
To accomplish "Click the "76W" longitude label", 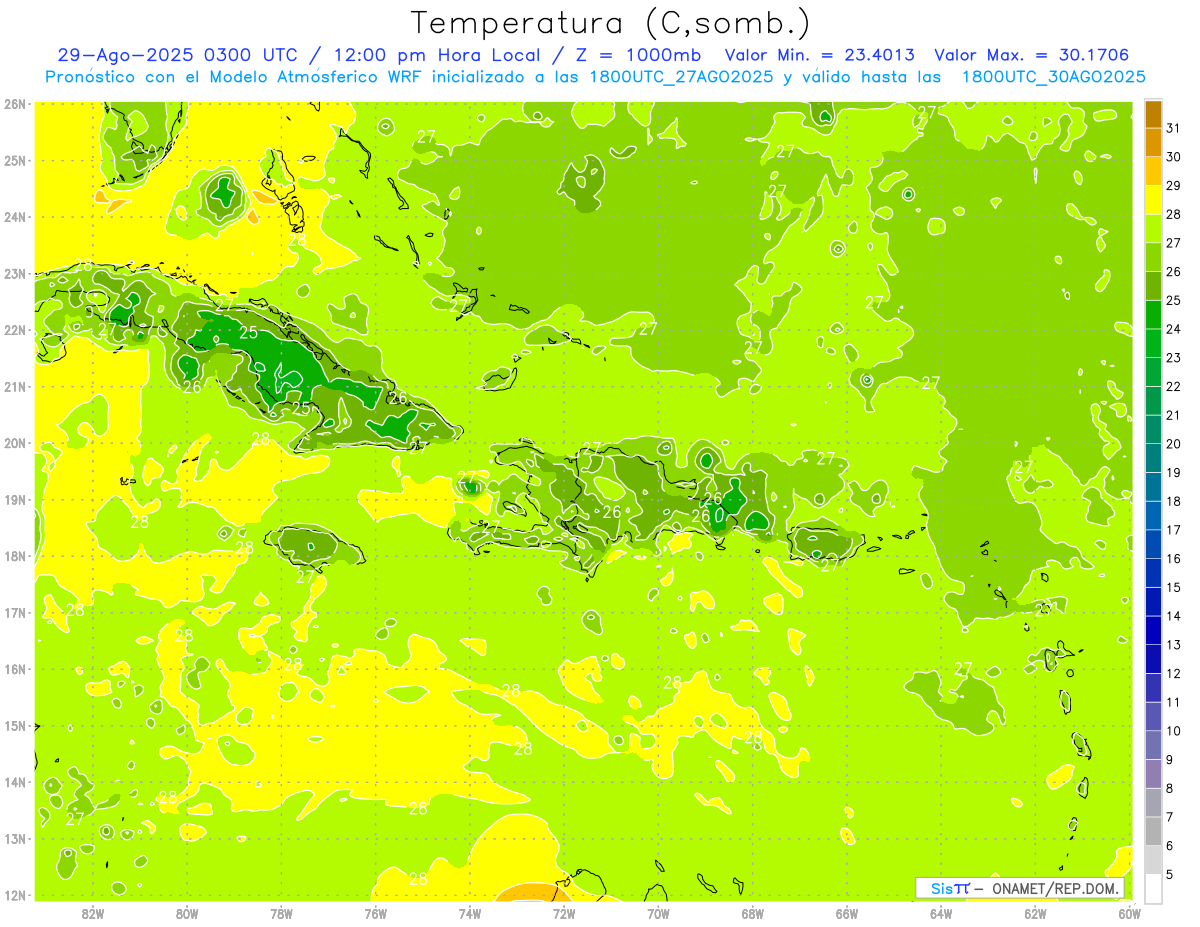I will click(376, 913).
